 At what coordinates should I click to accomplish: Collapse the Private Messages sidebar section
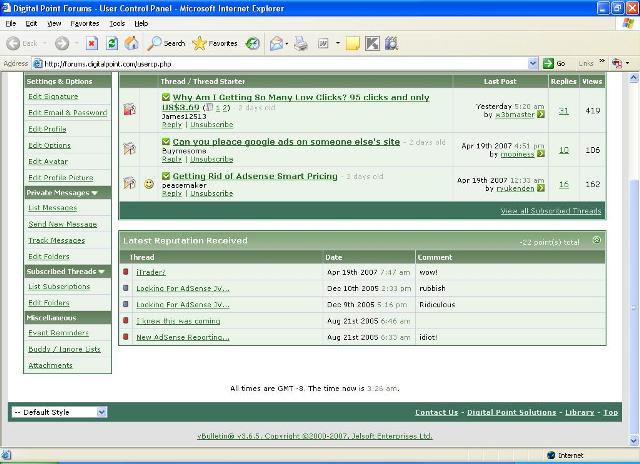point(95,193)
